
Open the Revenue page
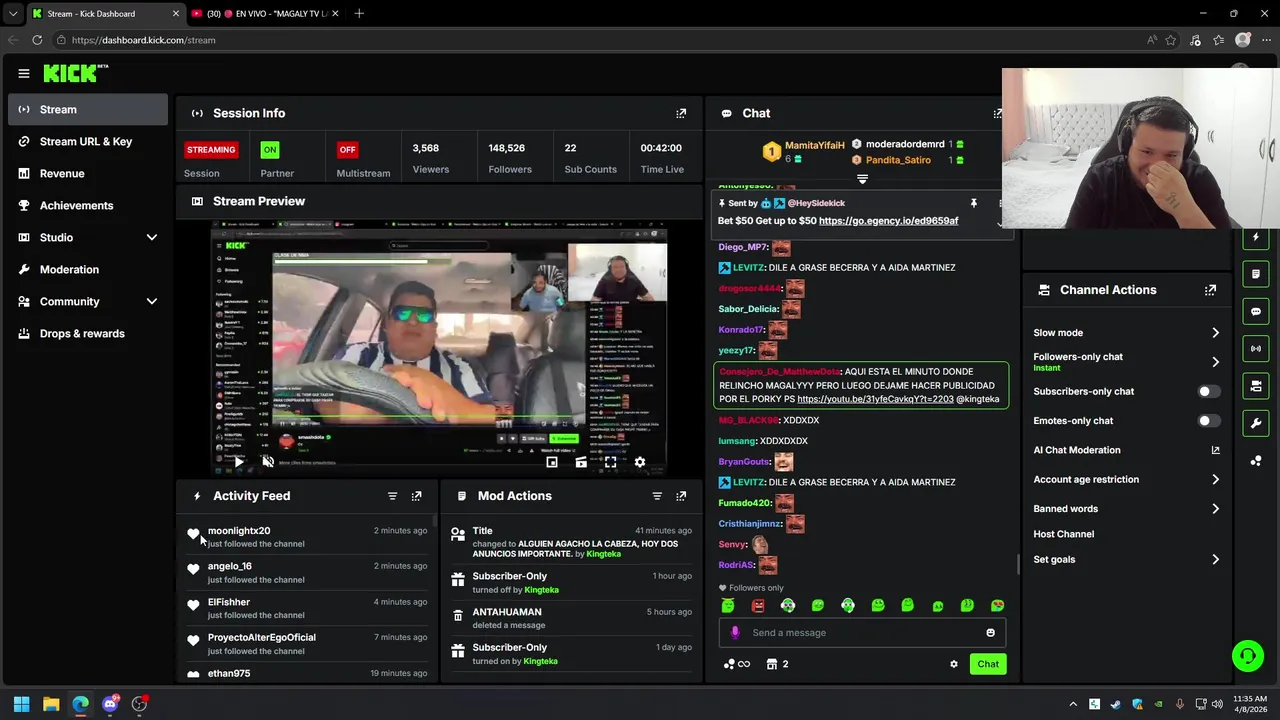pos(88,174)
